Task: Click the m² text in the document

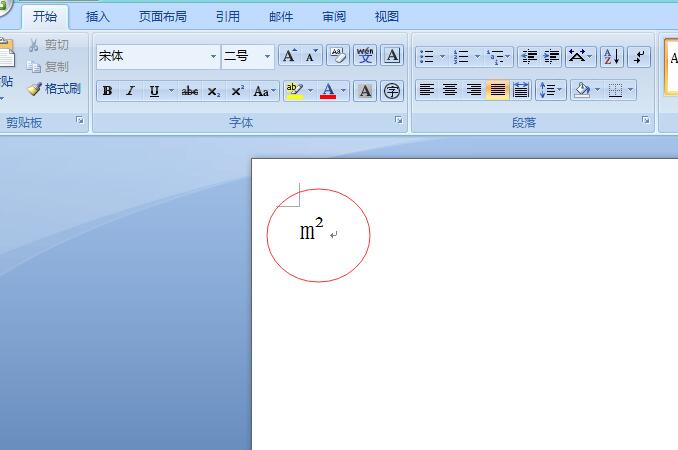Action: click(x=311, y=229)
